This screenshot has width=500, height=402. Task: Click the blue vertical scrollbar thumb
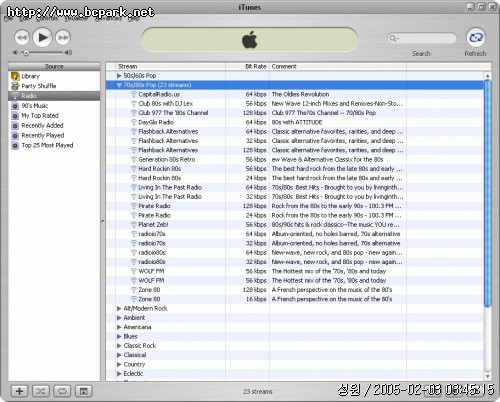click(487, 193)
